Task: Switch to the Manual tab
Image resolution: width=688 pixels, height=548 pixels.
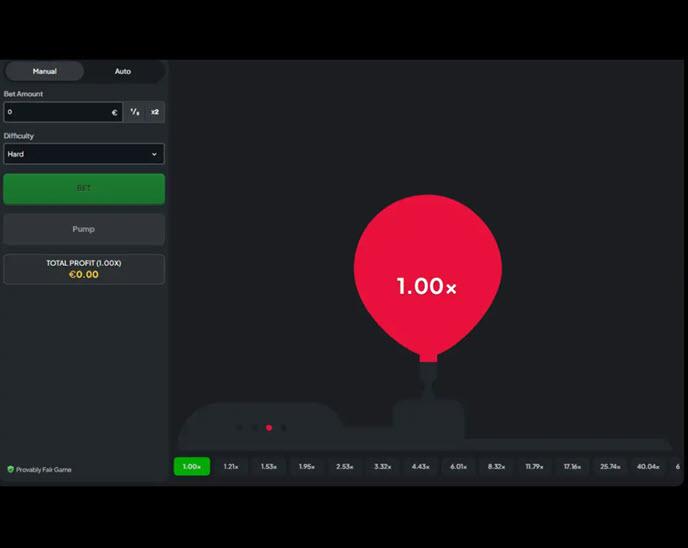Action: (45, 72)
